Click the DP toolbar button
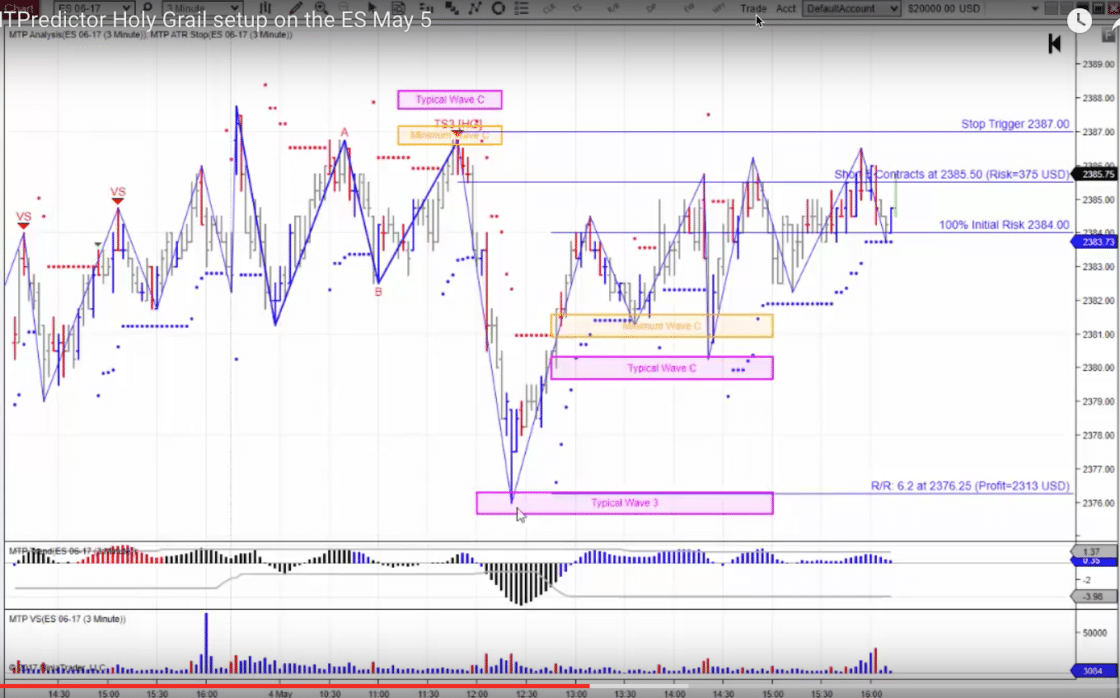This screenshot has width=1120, height=698. [x=651, y=8]
